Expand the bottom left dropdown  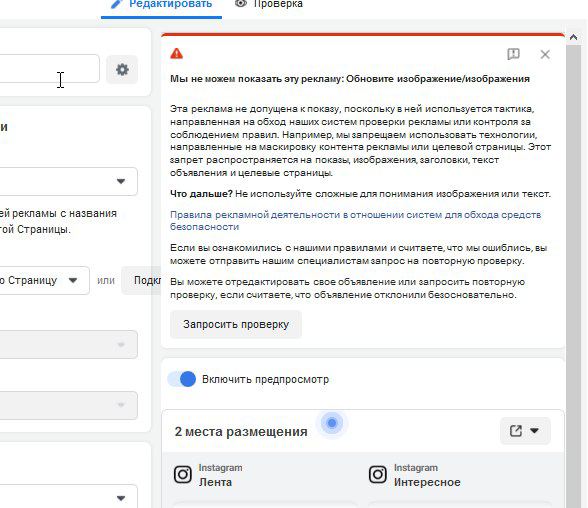point(69,498)
